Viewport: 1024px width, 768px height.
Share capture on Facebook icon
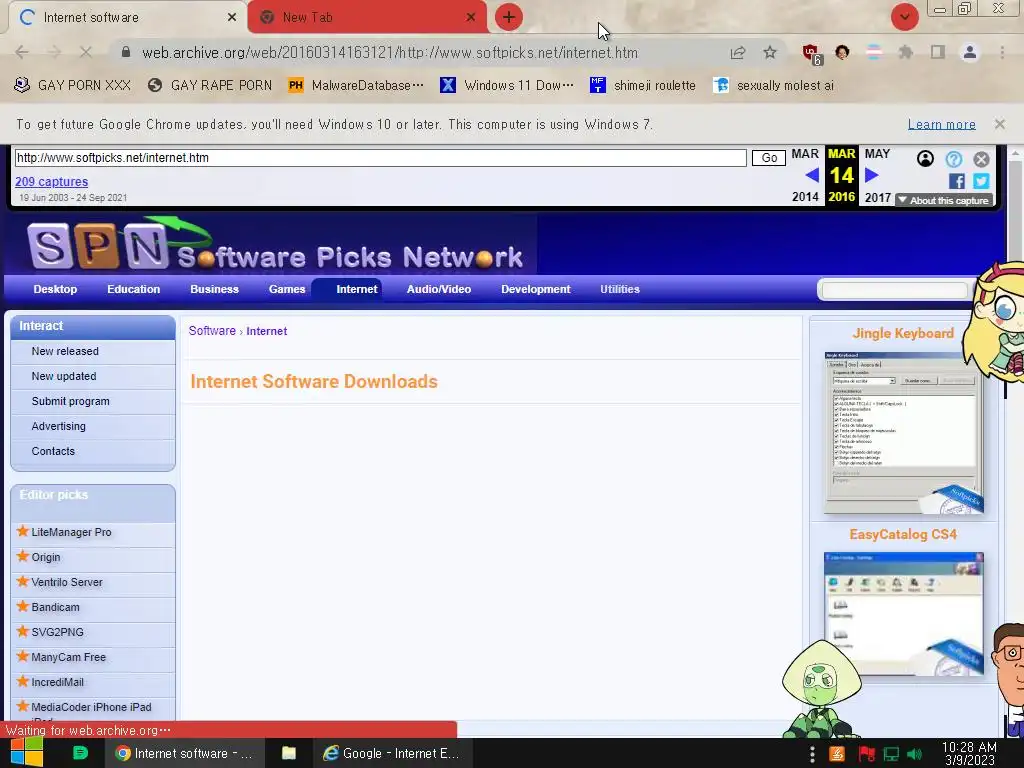pos(957,181)
